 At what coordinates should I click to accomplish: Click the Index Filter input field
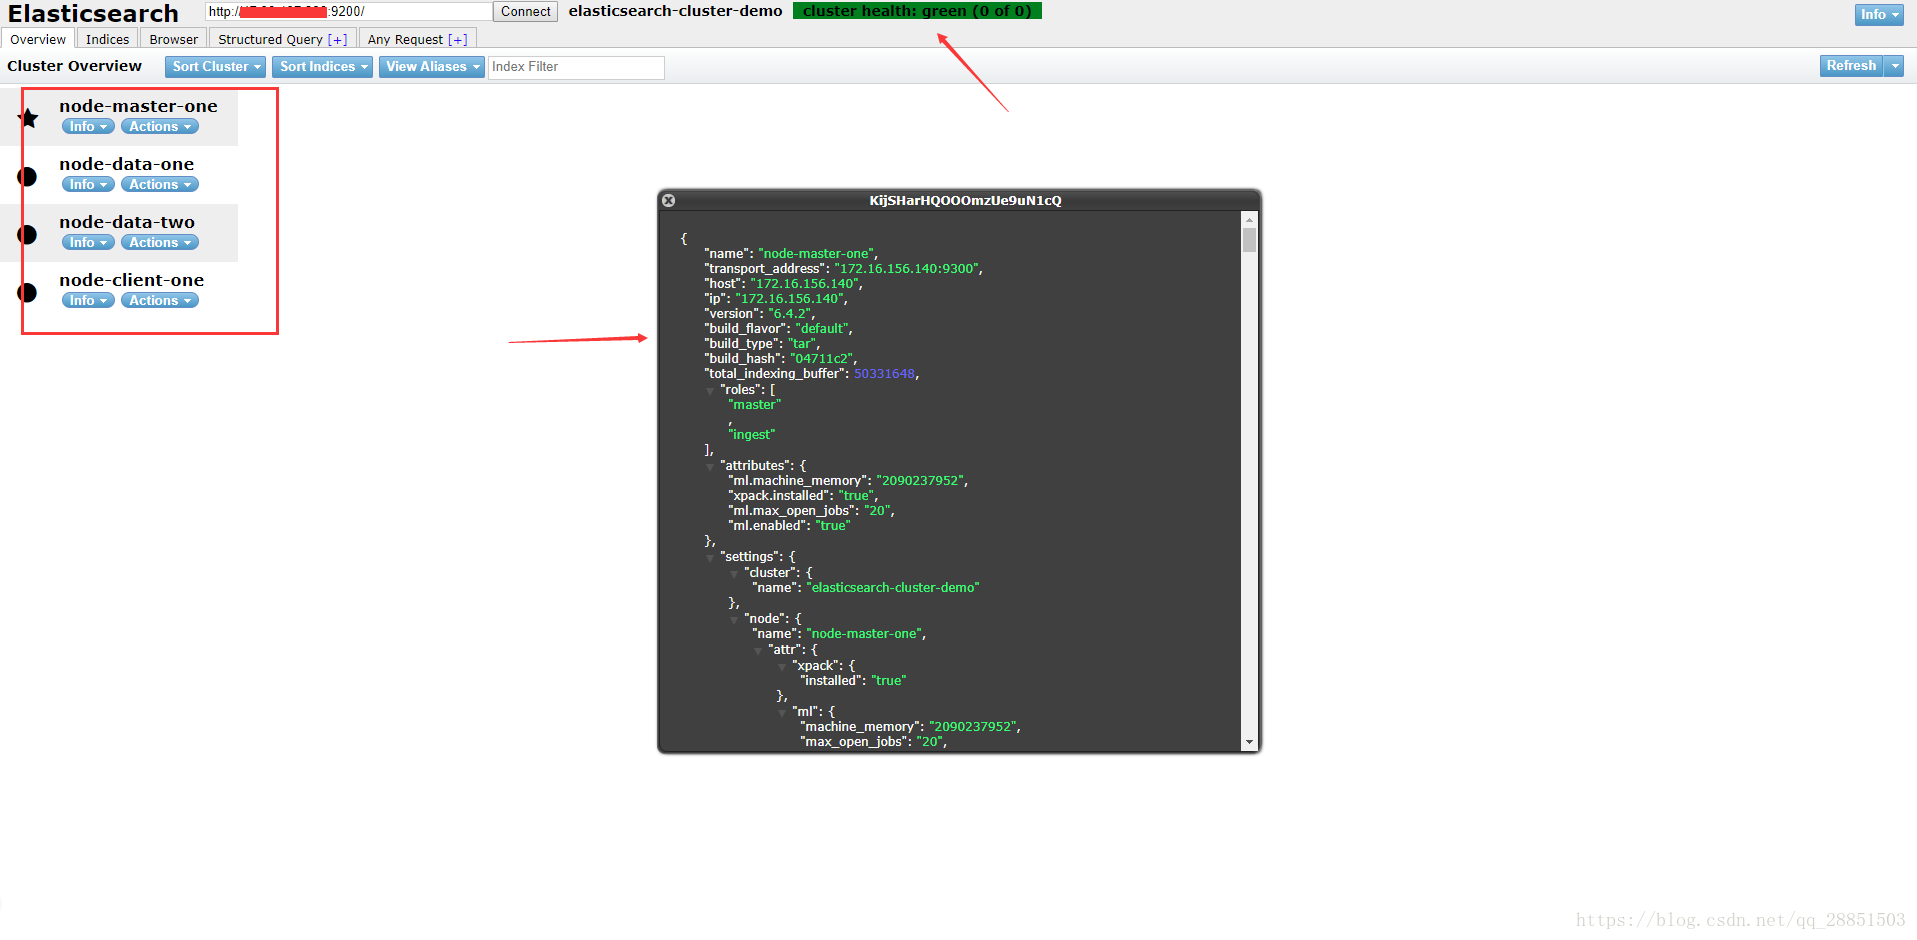point(576,67)
